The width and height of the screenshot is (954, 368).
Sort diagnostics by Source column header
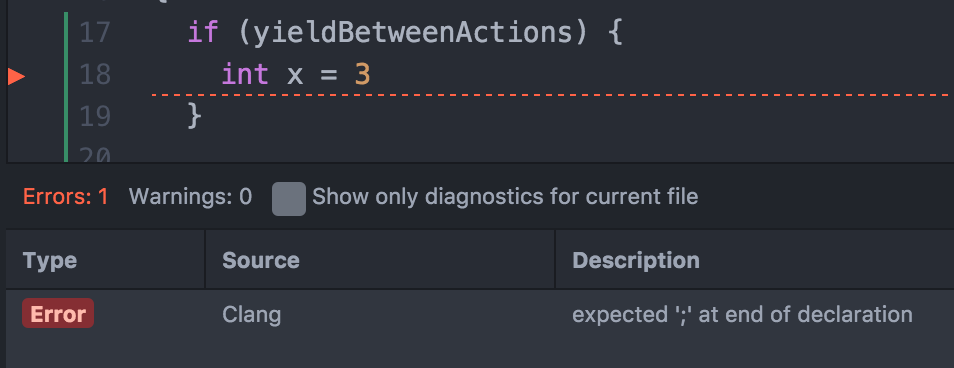[x=260, y=260]
